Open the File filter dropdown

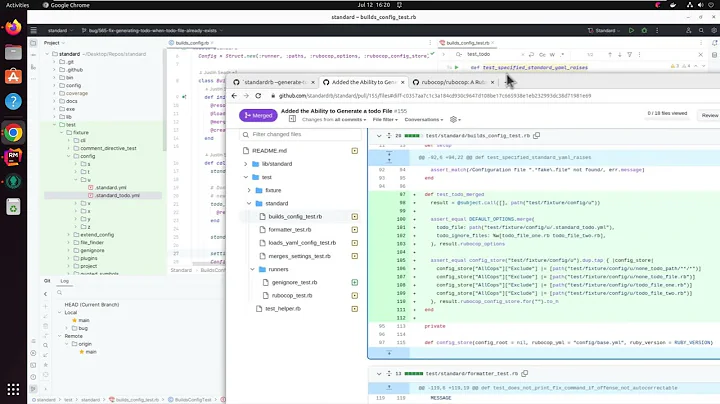[385, 119]
